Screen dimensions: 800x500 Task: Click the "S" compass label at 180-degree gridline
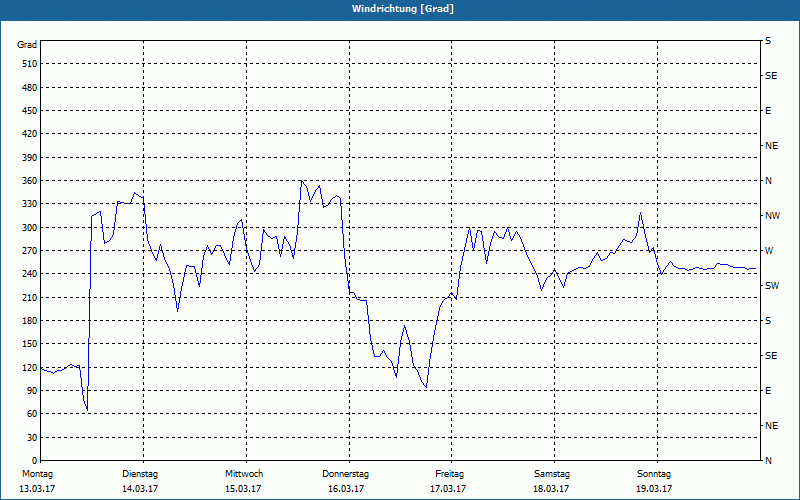point(768,320)
